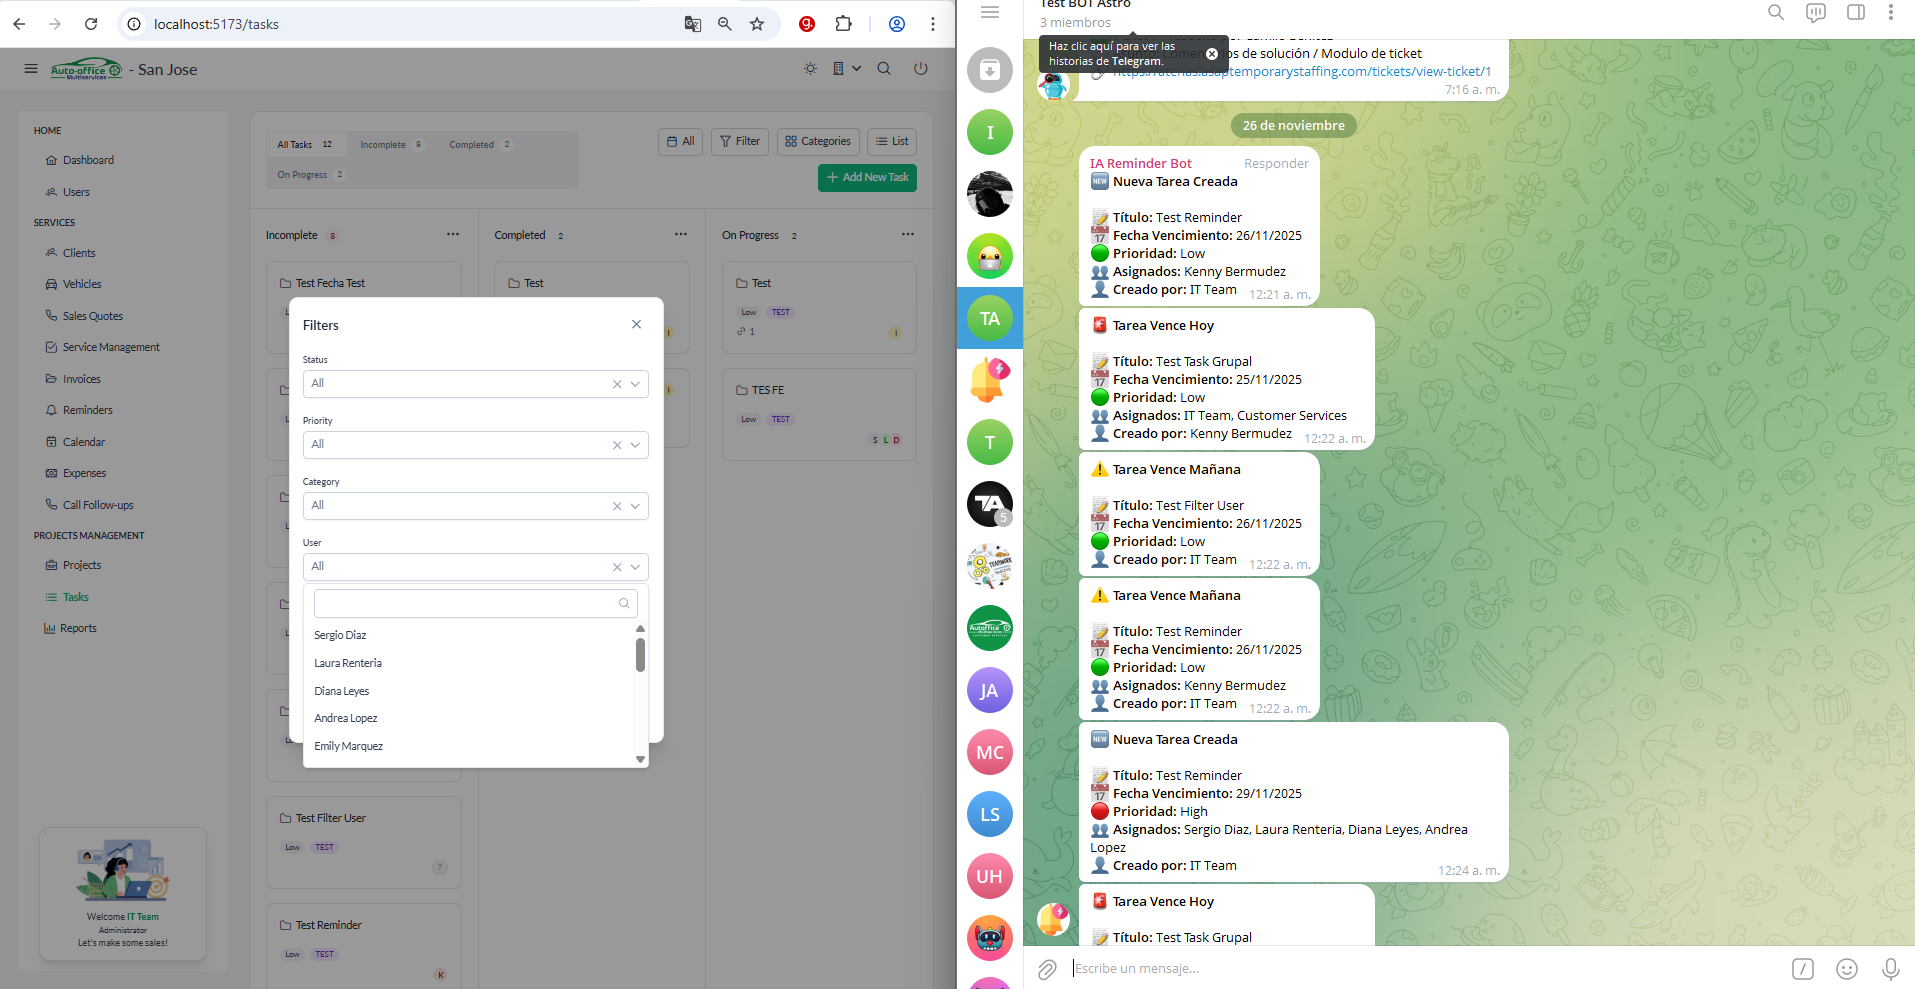Click the emoji smiley icon
This screenshot has height=989, width=1915.
pos(1846,968)
